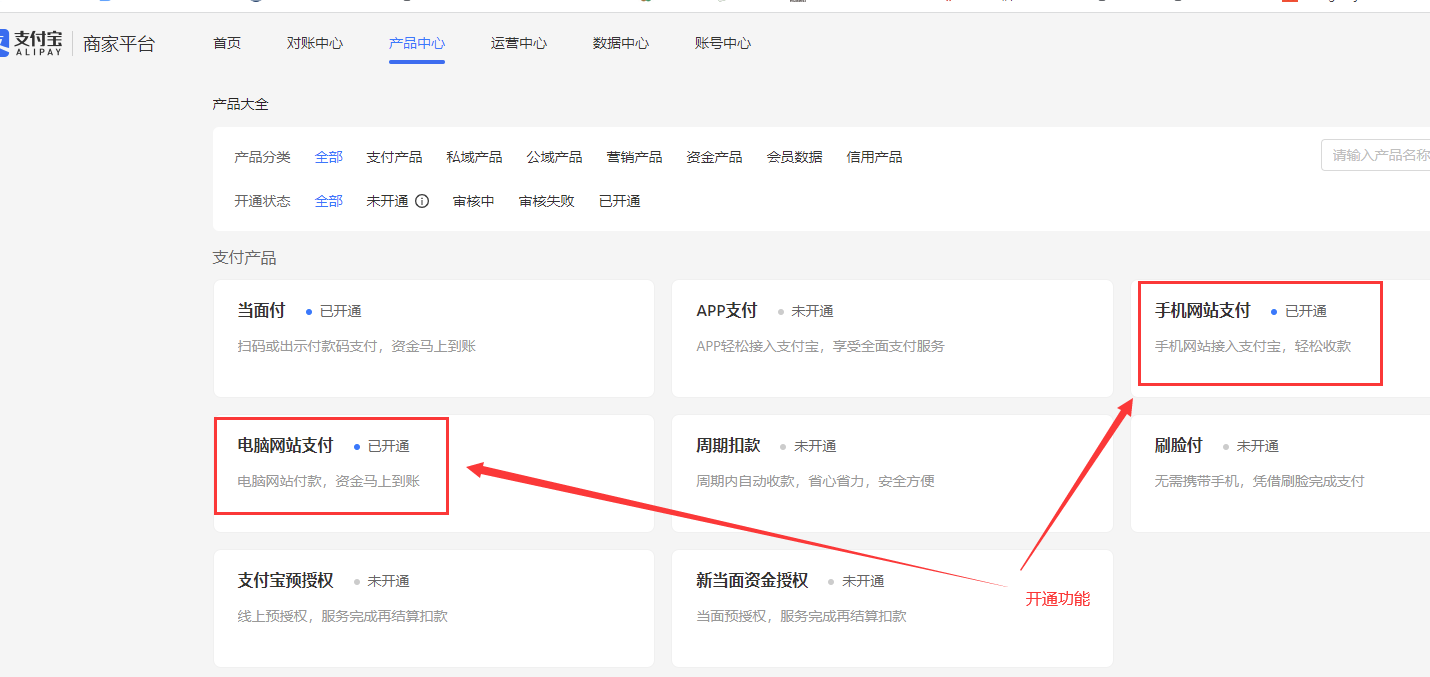Show only 审核中 products
This screenshot has height=677, width=1430.
tap(473, 201)
